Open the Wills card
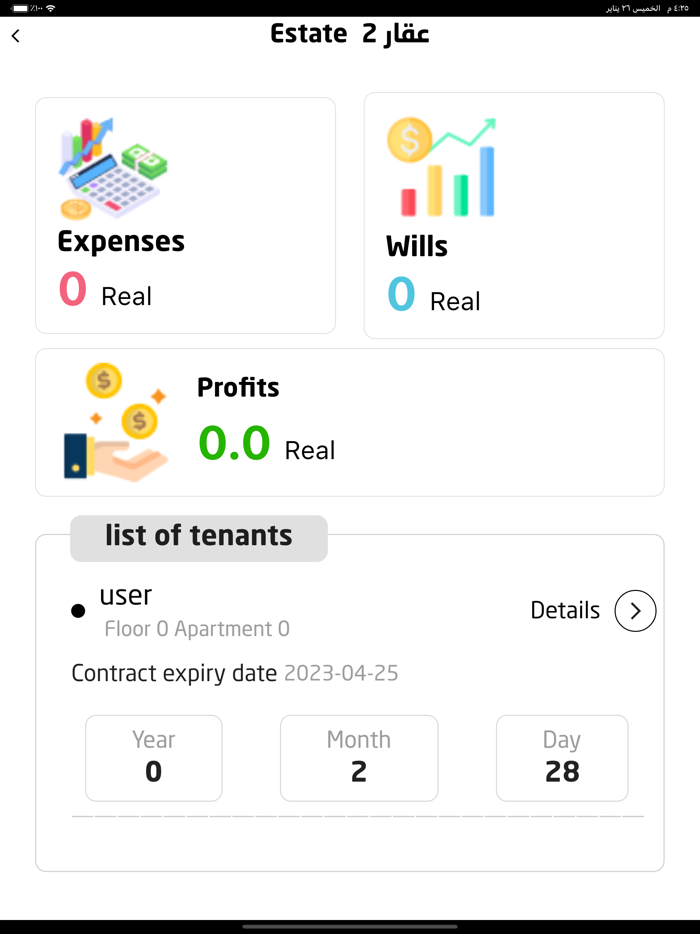 [x=514, y=215]
